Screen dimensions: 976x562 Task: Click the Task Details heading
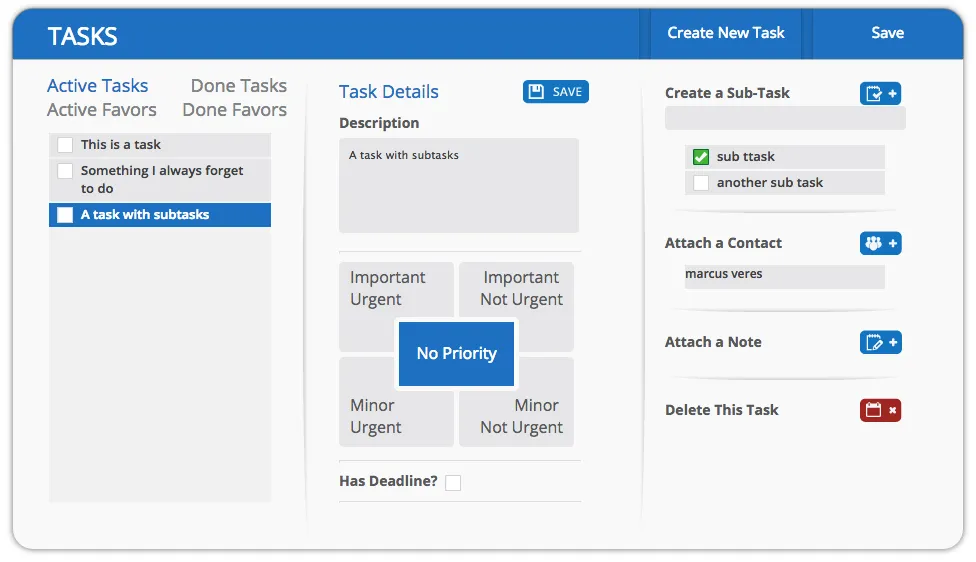[x=389, y=92]
